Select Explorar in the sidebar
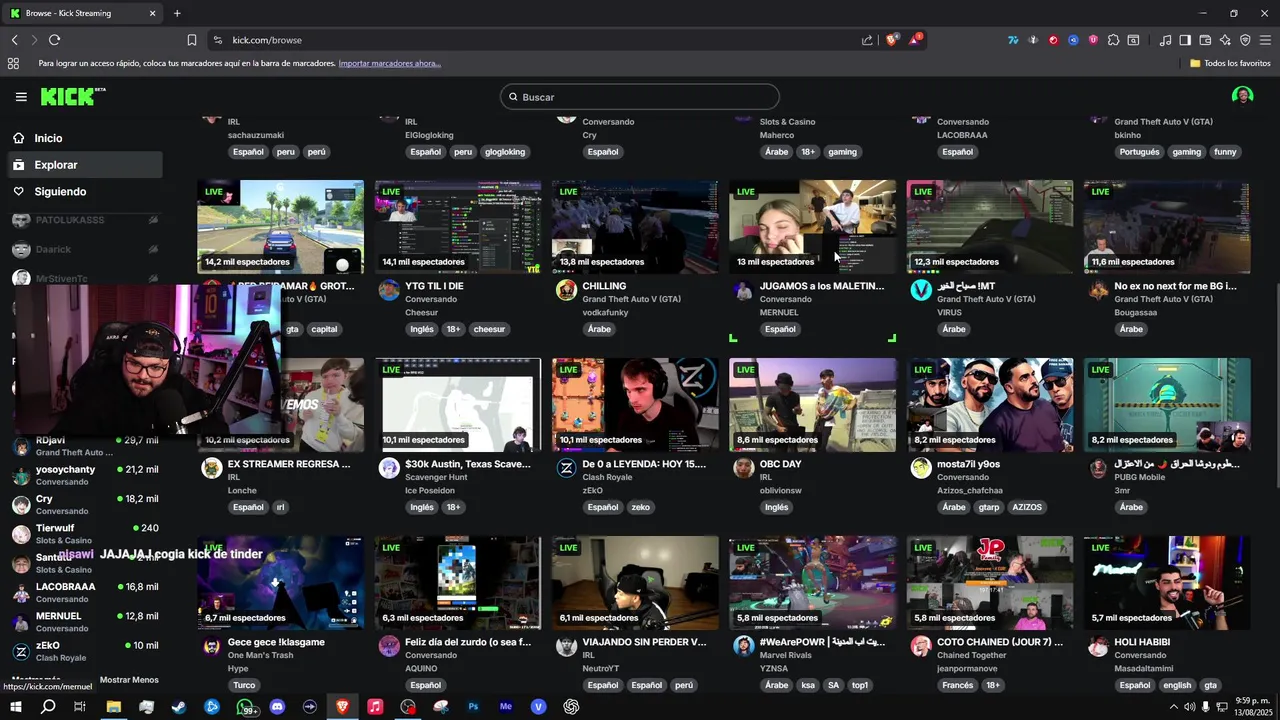The image size is (1280, 720). (x=86, y=165)
